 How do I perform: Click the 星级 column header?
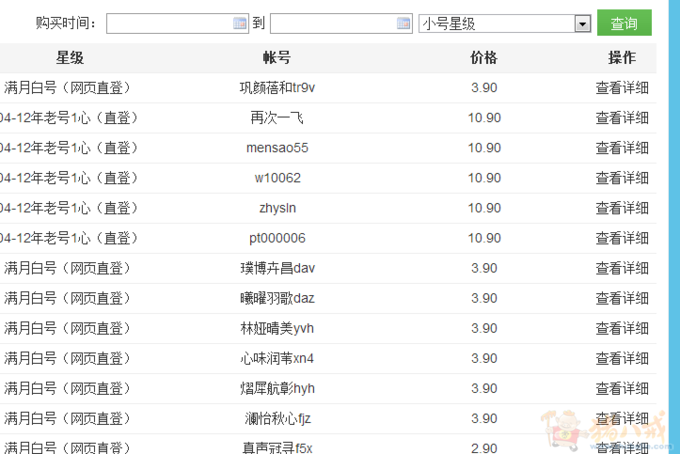pyautogui.click(x=70, y=58)
